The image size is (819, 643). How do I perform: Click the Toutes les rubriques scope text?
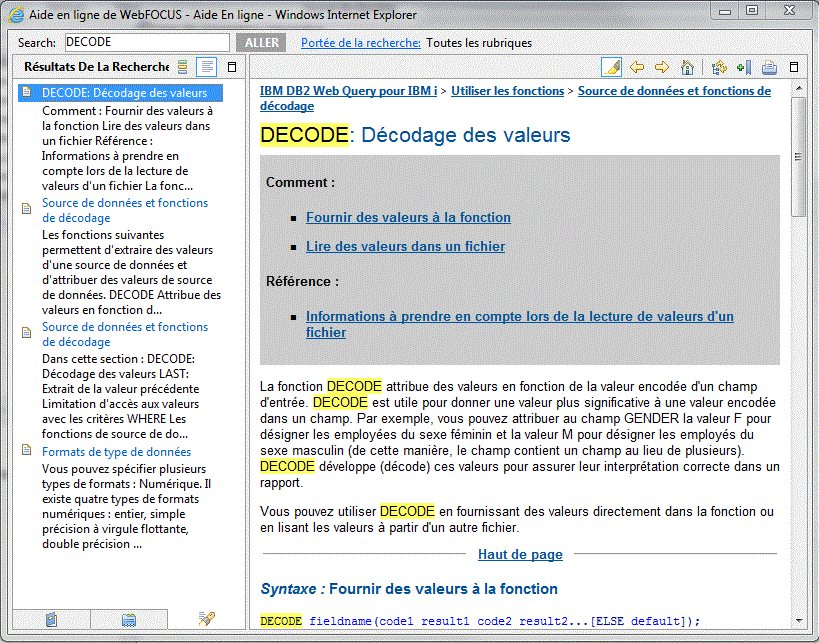click(x=479, y=43)
